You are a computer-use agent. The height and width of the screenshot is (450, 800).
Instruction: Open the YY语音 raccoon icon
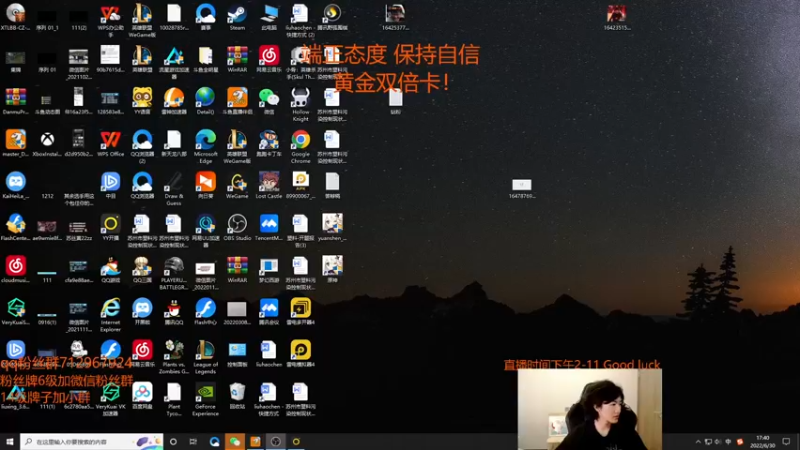tap(142, 101)
